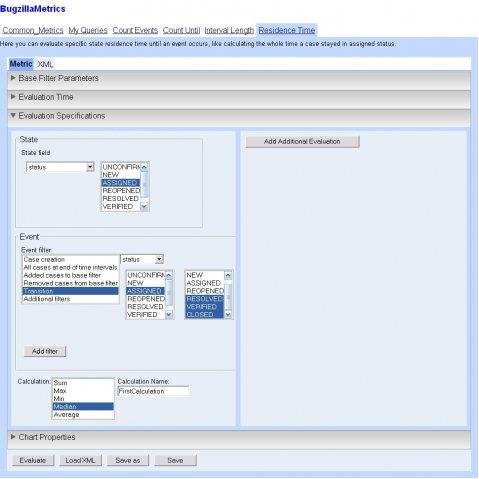Click the Add Additional Evaluation button
The width and height of the screenshot is (479, 479).
pos(302,141)
